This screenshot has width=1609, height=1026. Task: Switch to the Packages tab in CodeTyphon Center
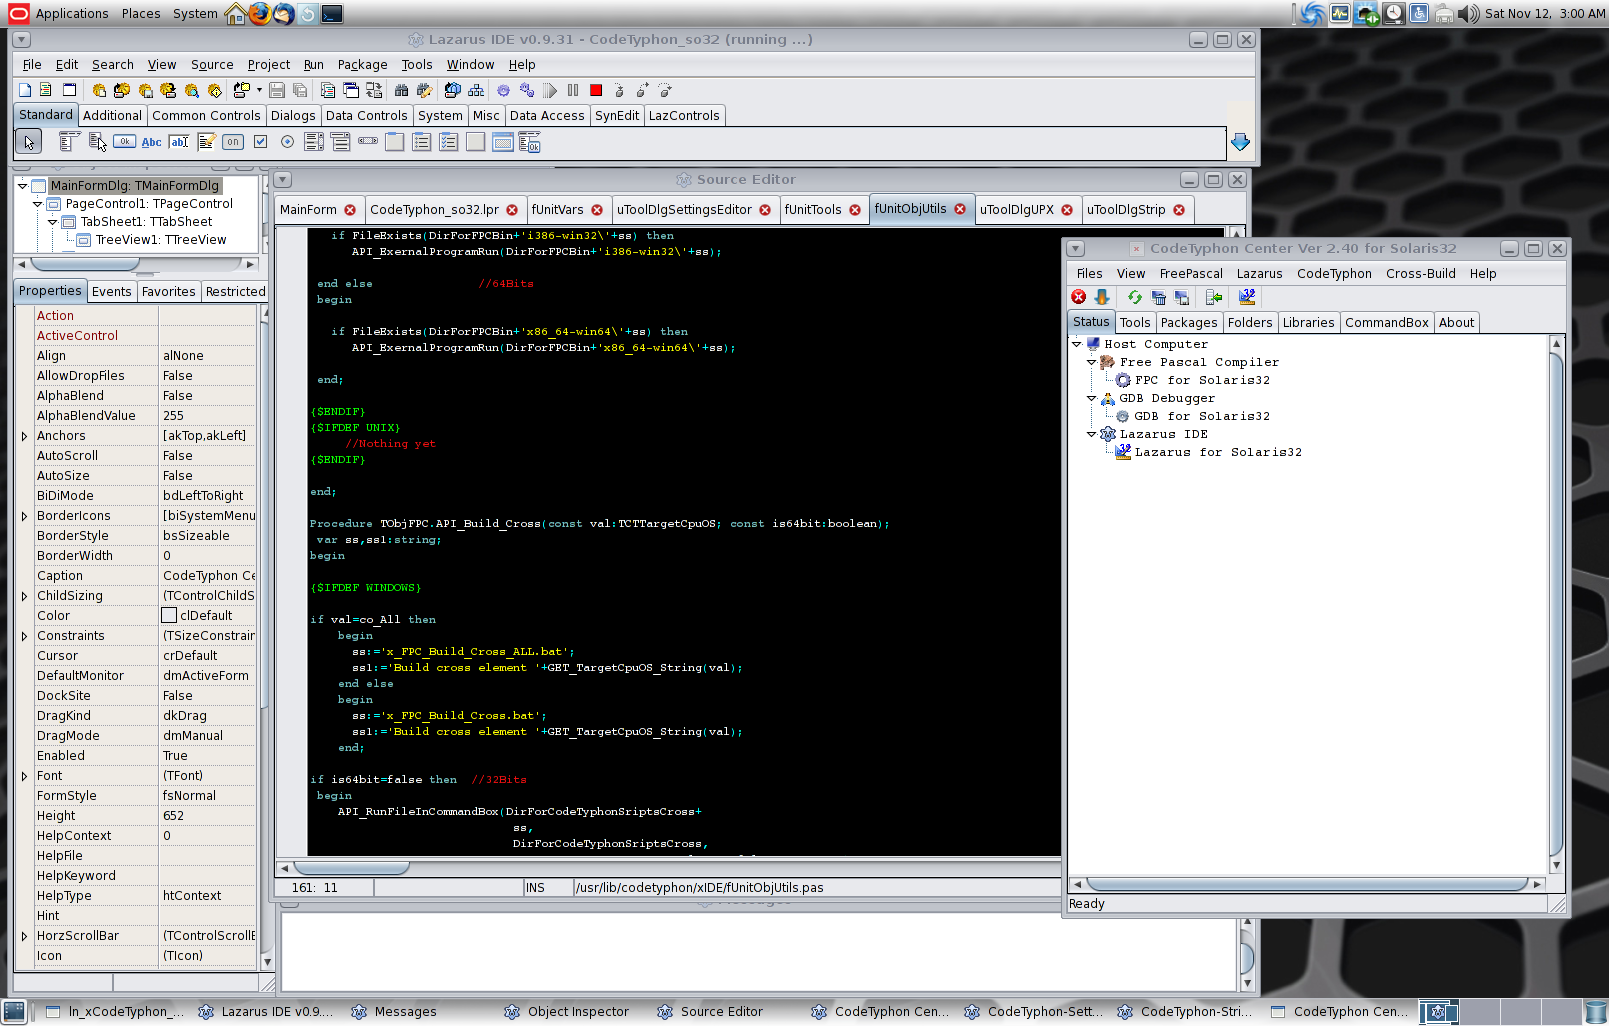(x=1189, y=323)
